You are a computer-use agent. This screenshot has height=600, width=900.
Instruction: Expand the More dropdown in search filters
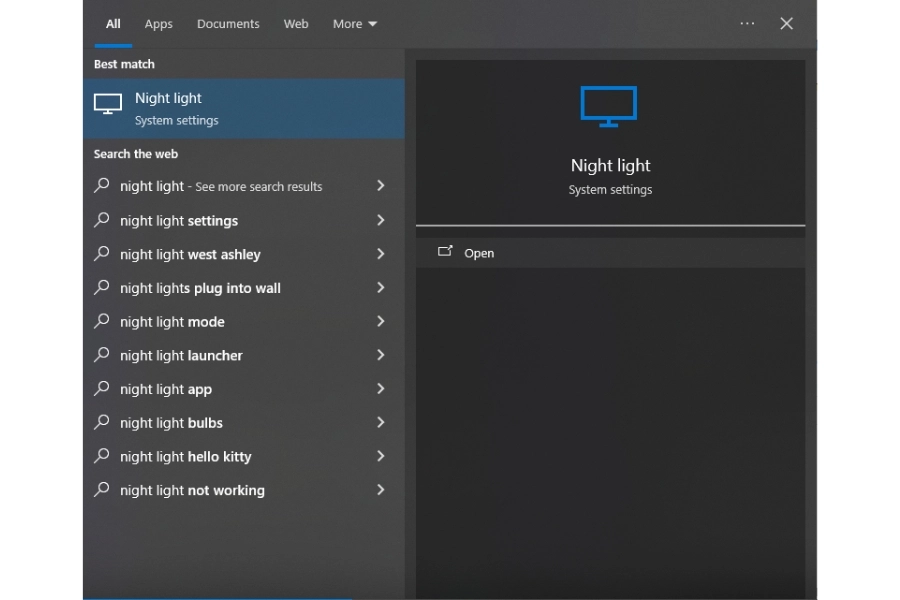(355, 24)
